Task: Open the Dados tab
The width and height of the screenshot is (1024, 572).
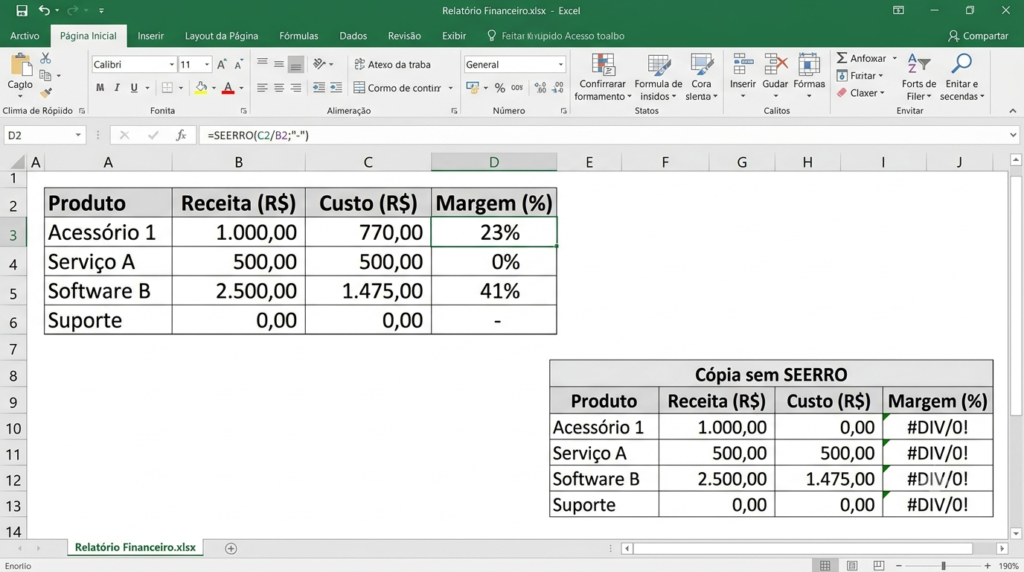Action: [353, 36]
